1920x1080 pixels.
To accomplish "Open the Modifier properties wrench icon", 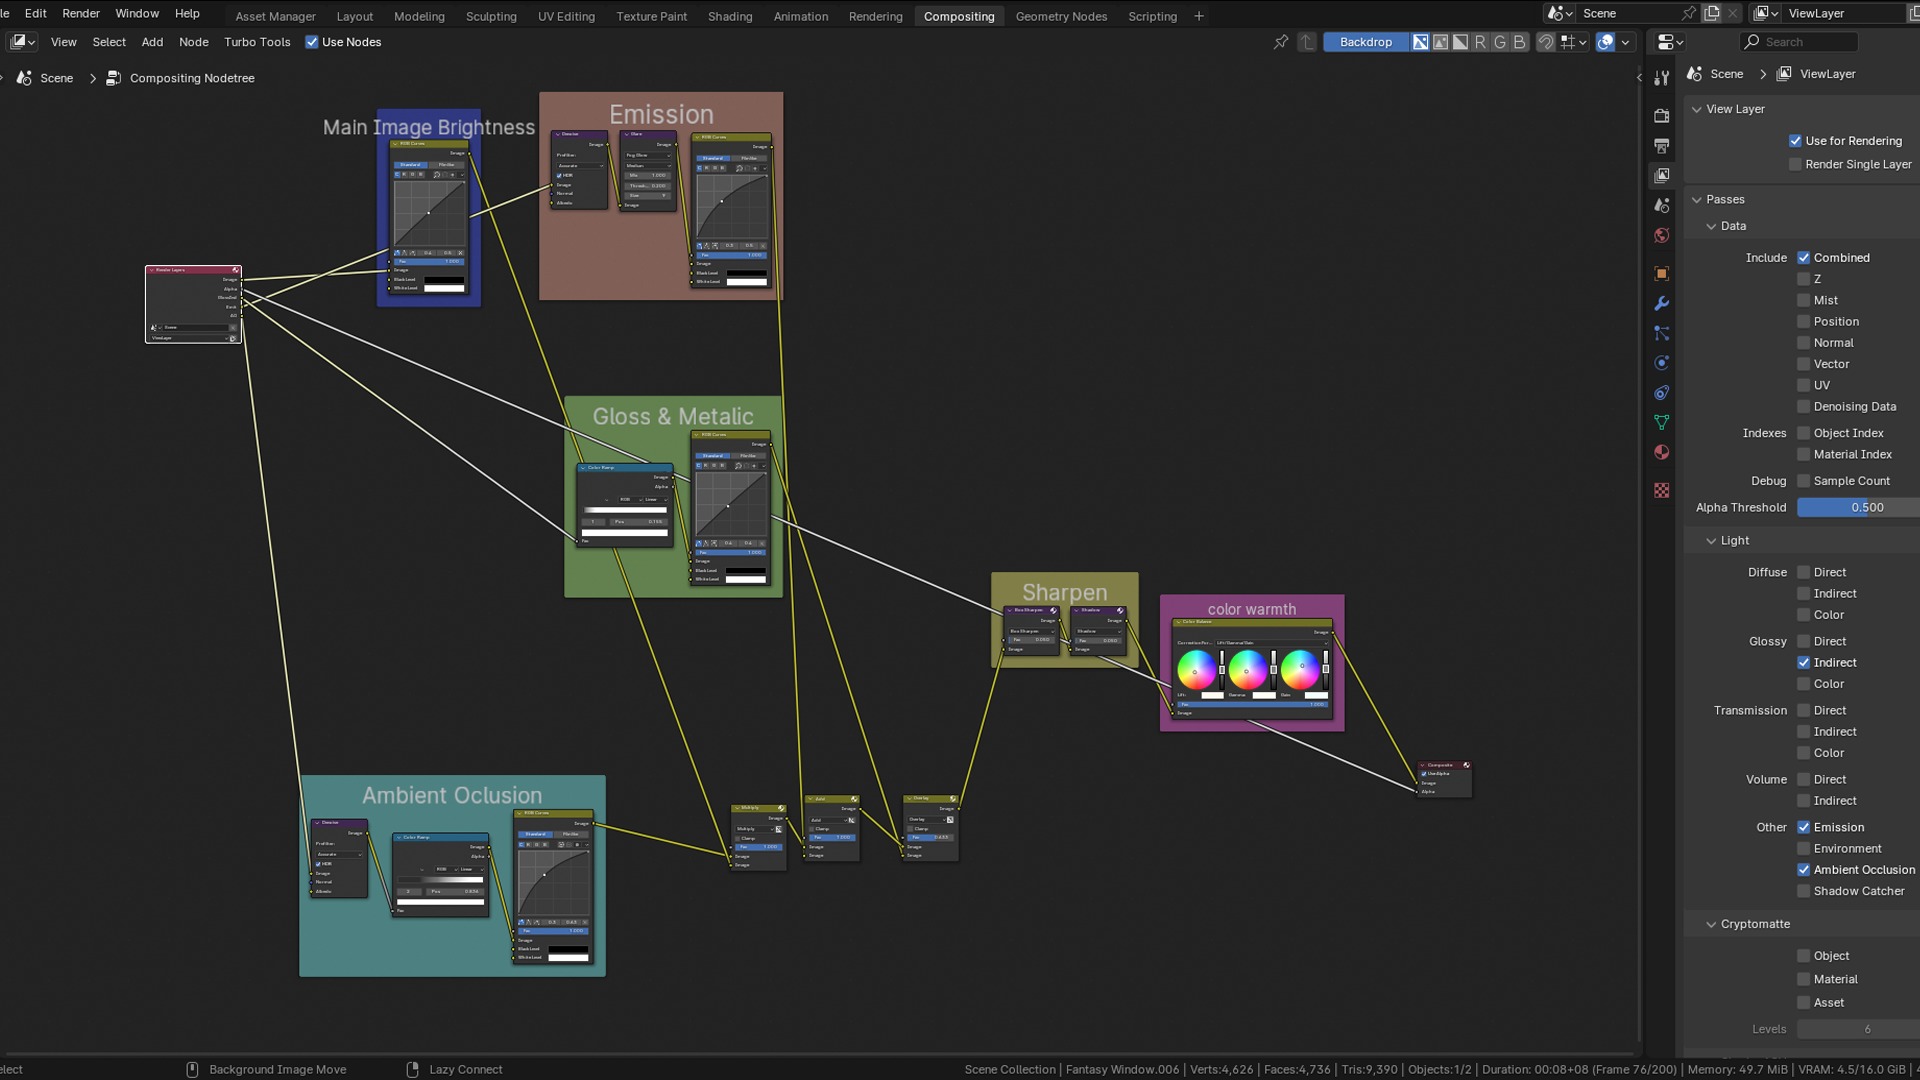I will click(1661, 303).
